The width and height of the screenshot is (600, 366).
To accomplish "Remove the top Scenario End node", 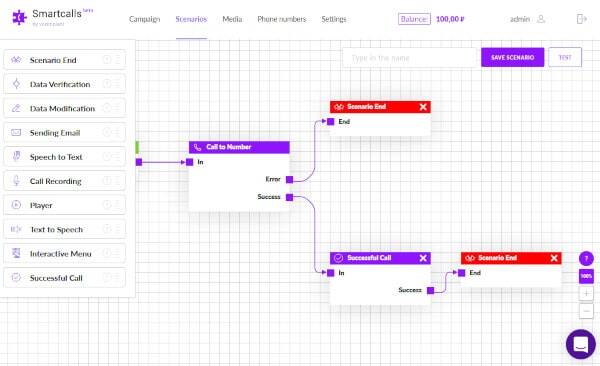I will [423, 107].
